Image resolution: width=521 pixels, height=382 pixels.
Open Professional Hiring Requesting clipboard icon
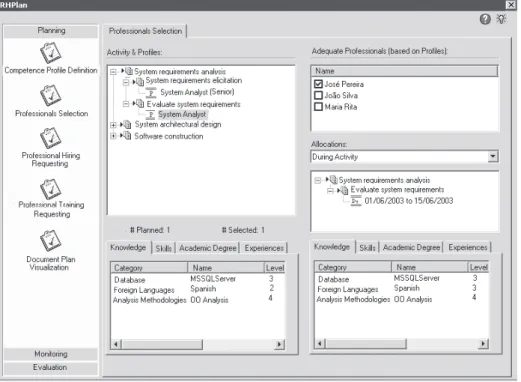coord(50,138)
